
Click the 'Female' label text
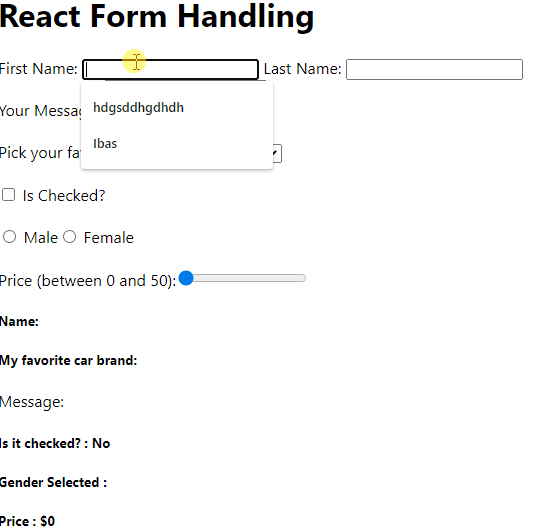tap(109, 238)
